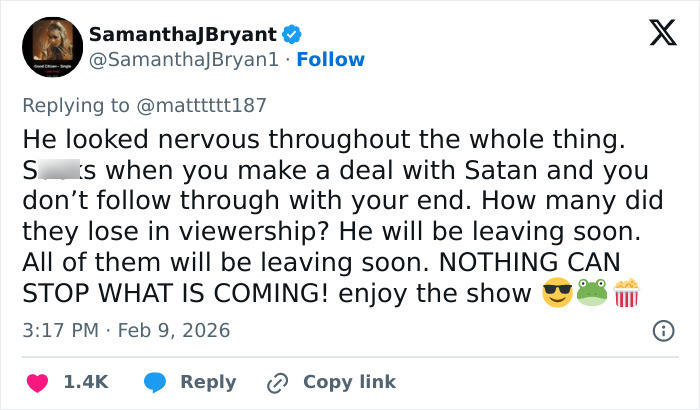Click the Copy link text
700x410 pixels.
click(x=349, y=382)
